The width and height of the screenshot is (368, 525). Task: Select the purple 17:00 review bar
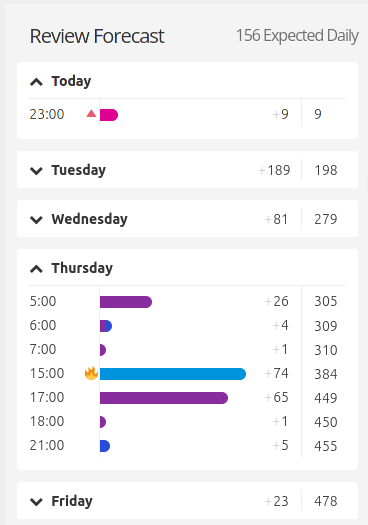[164, 398]
